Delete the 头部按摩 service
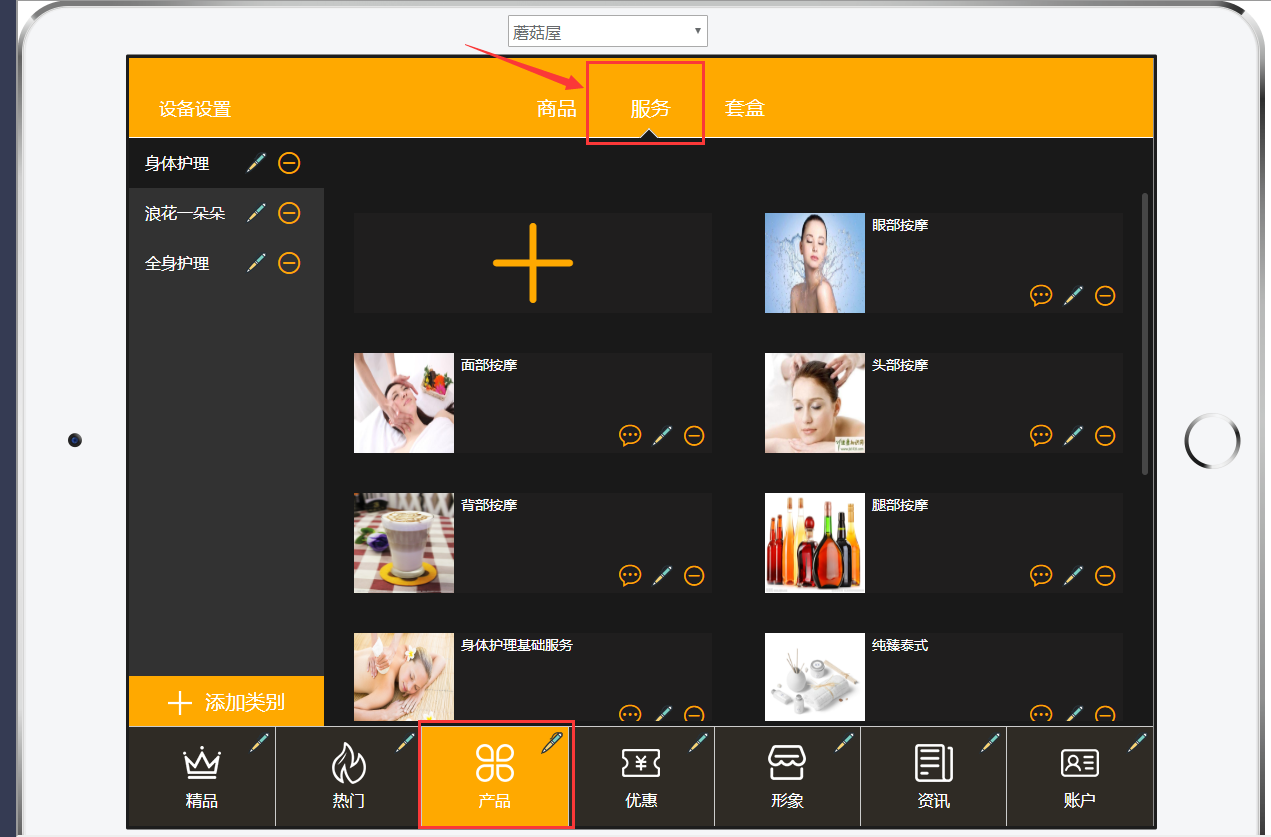Viewport: 1271px width, 837px height. click(1105, 435)
